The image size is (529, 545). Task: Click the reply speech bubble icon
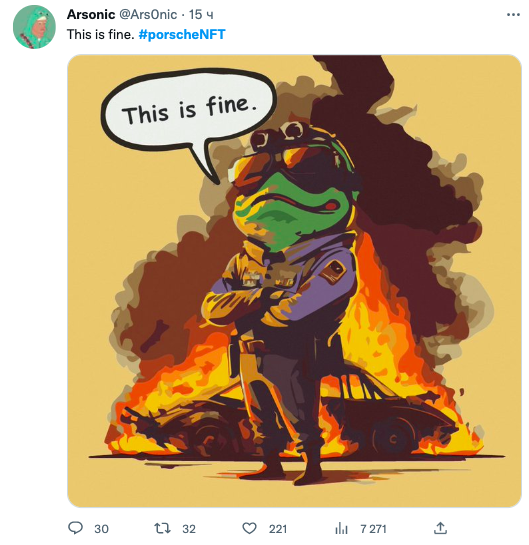click(75, 528)
